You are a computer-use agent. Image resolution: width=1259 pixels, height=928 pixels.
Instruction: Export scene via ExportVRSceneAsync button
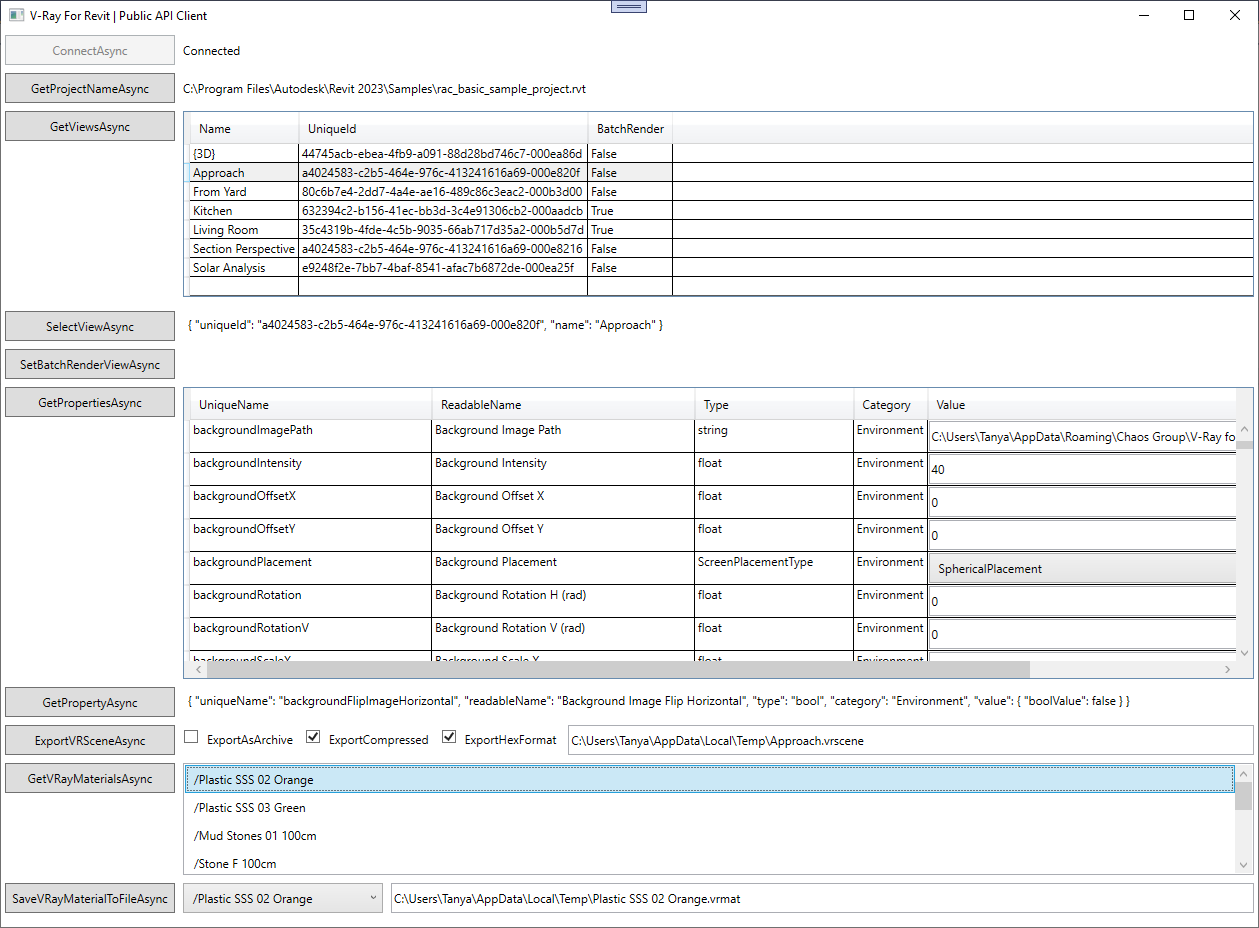[90, 741]
